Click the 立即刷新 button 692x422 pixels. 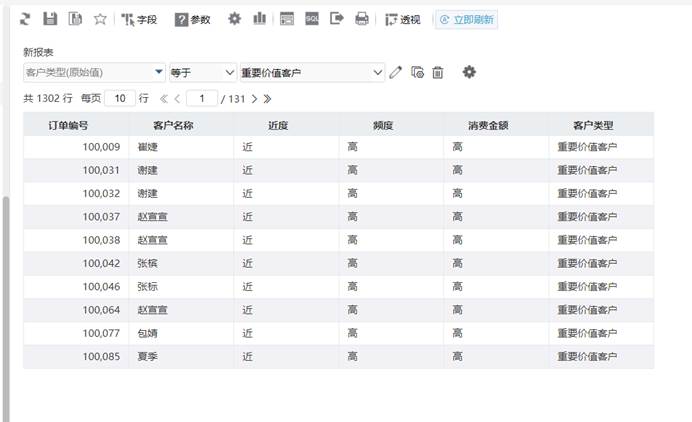(x=467, y=19)
